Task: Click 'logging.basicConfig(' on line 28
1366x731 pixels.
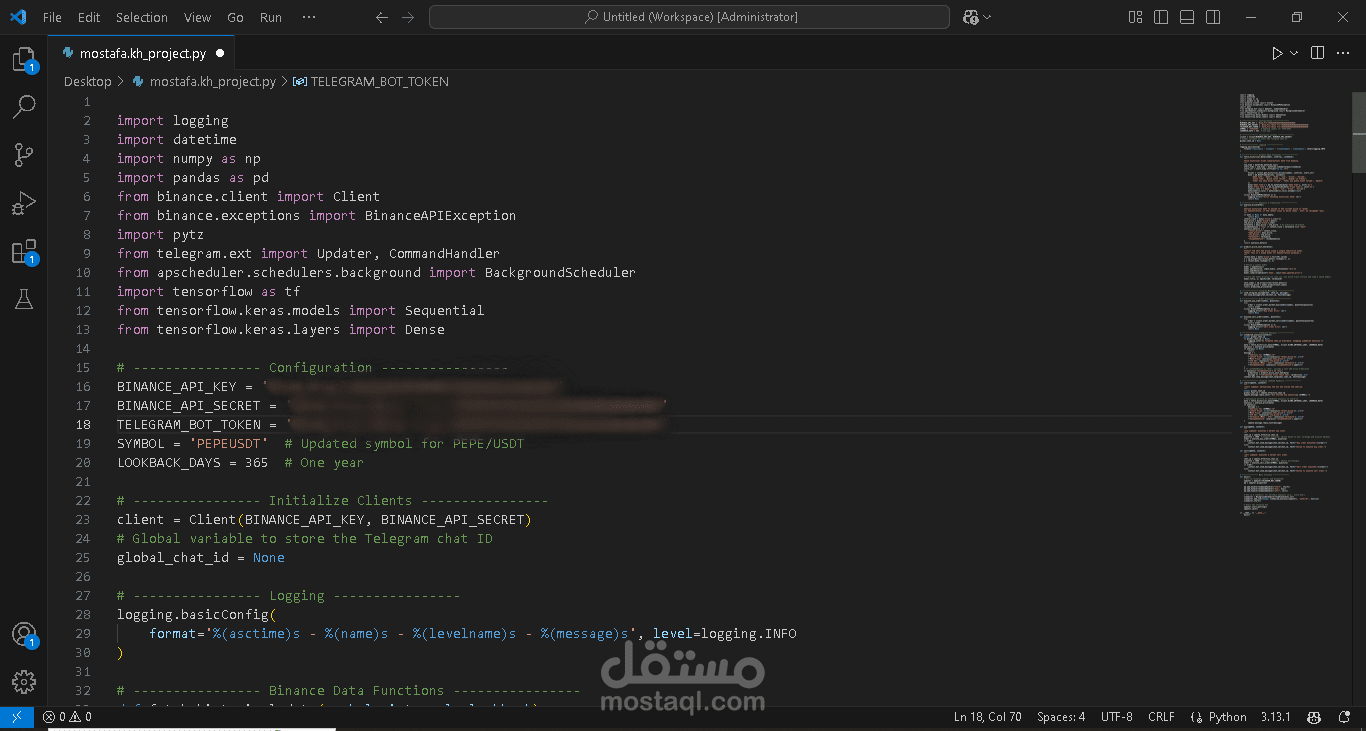Action: click(197, 614)
